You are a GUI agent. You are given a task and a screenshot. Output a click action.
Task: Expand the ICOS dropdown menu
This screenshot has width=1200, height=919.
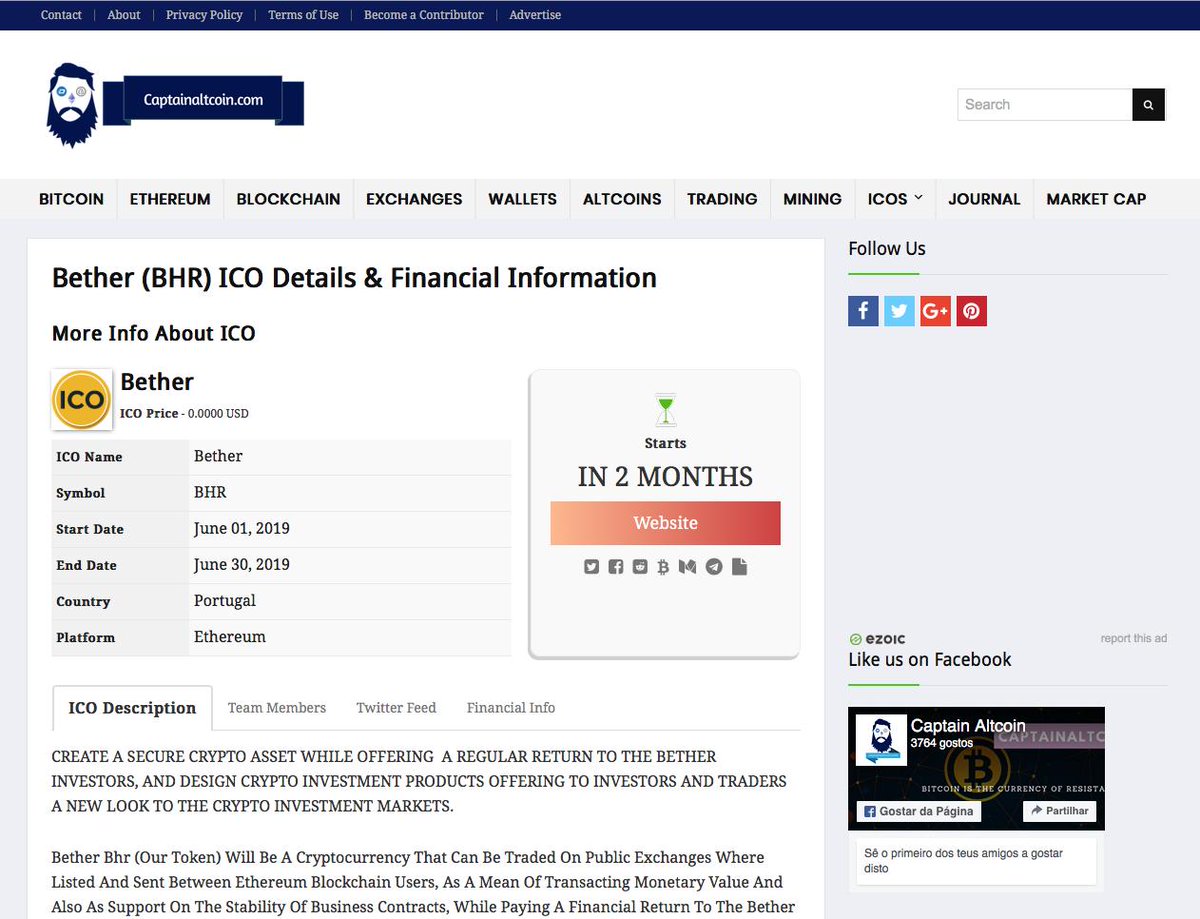pyautogui.click(x=895, y=199)
